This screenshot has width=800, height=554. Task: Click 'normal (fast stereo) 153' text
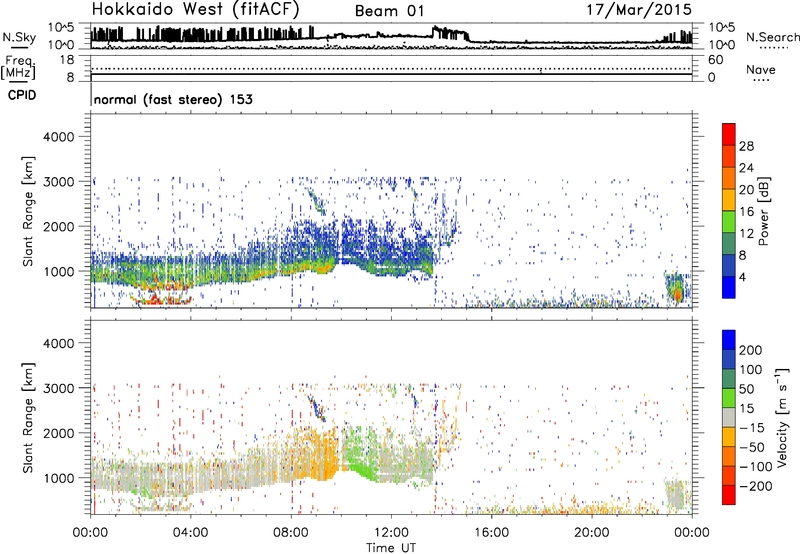173,99
